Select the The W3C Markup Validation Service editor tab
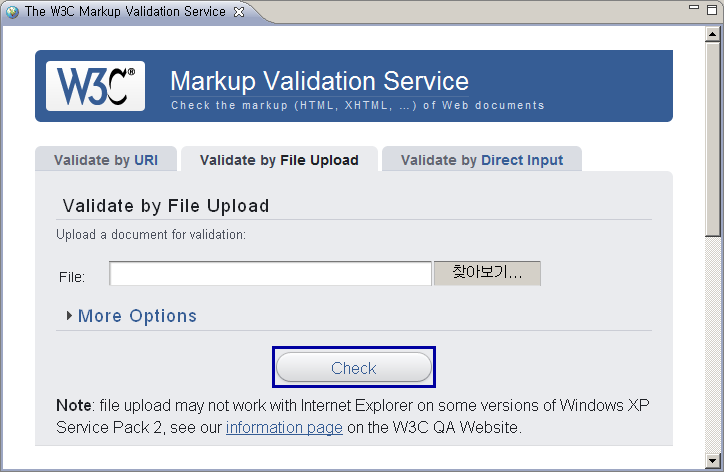This screenshot has width=724, height=472. click(125, 12)
